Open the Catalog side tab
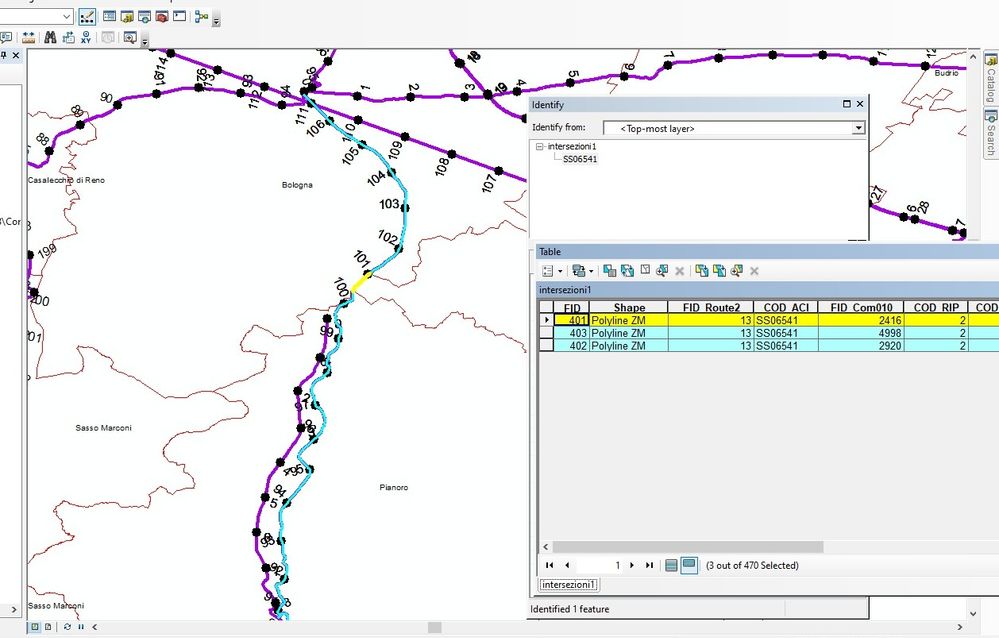The image size is (999, 638). (x=991, y=79)
